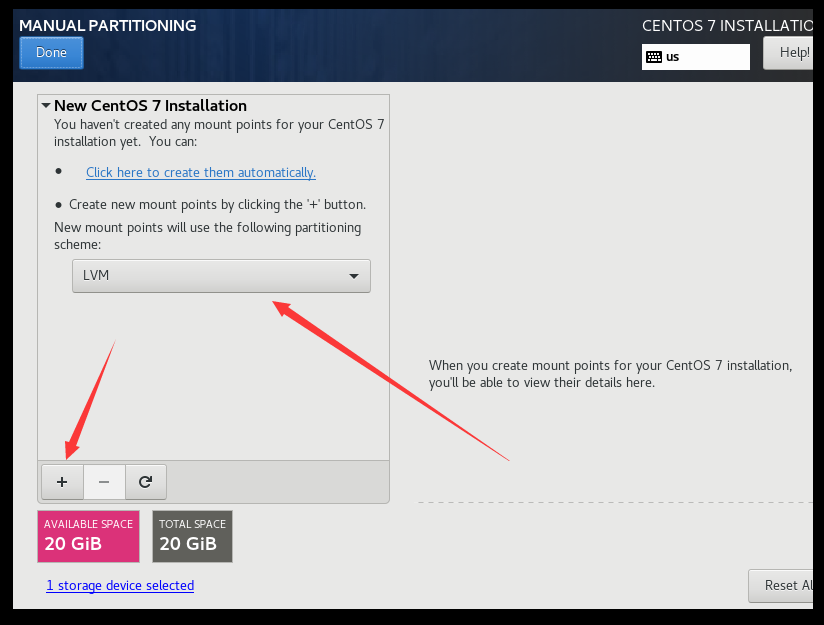Click the 'Create new mount points by clicking' text

coord(218,204)
